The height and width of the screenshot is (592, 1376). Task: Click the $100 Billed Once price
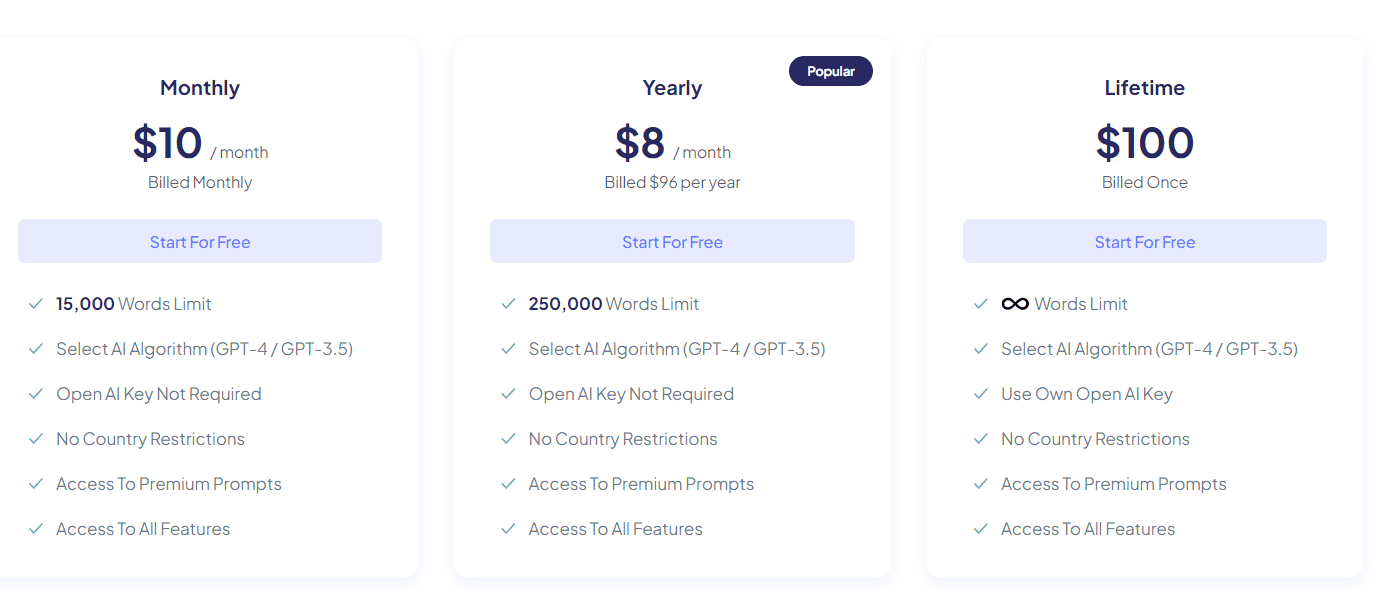(x=1144, y=142)
